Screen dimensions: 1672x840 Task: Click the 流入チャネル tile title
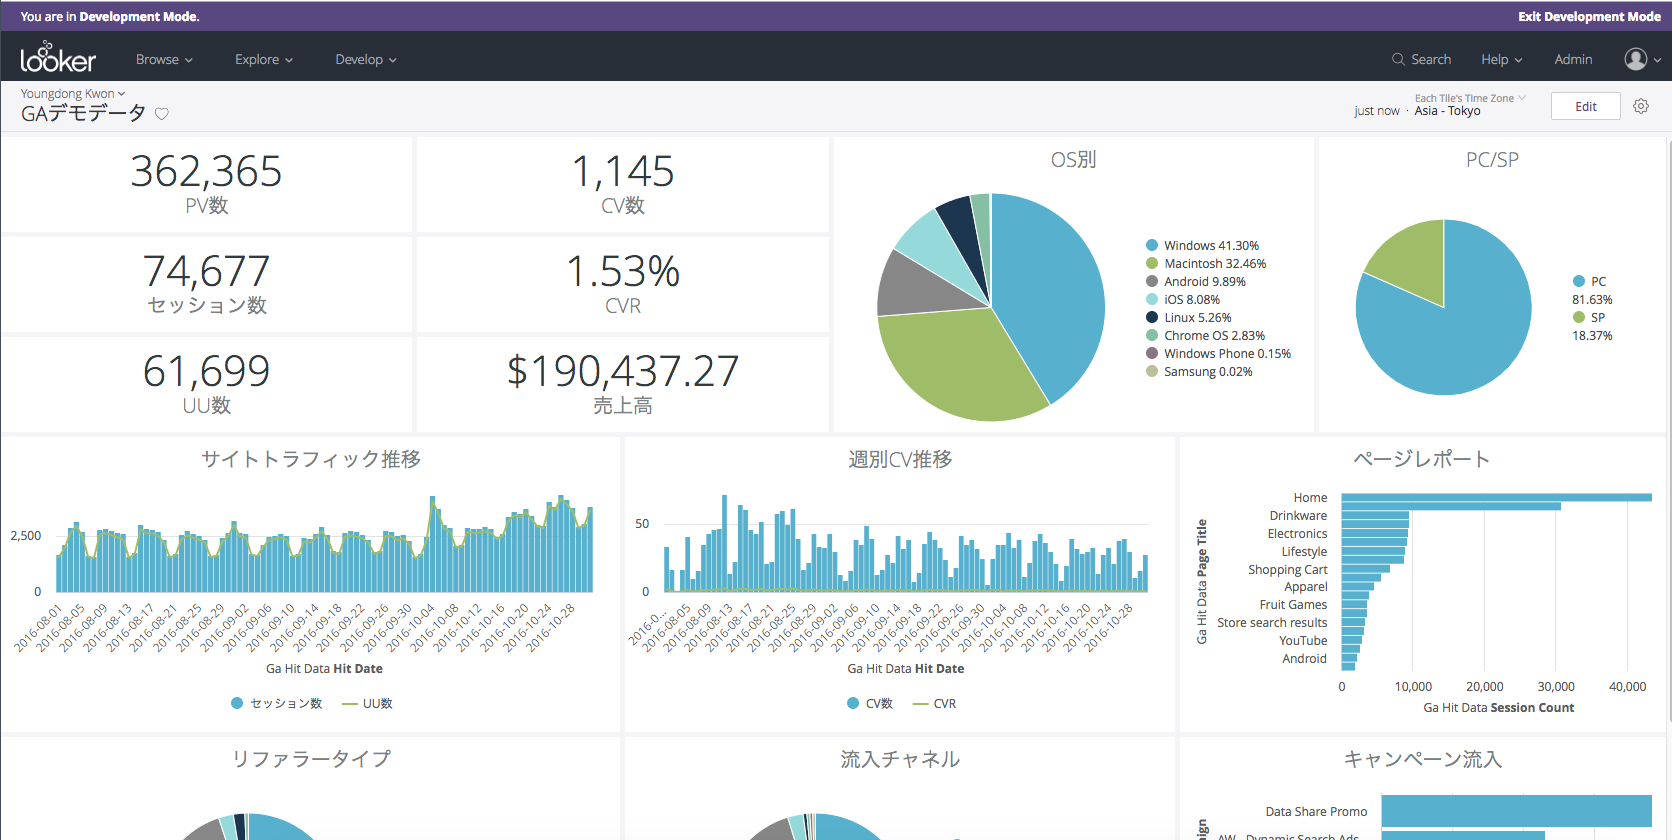tap(900, 758)
